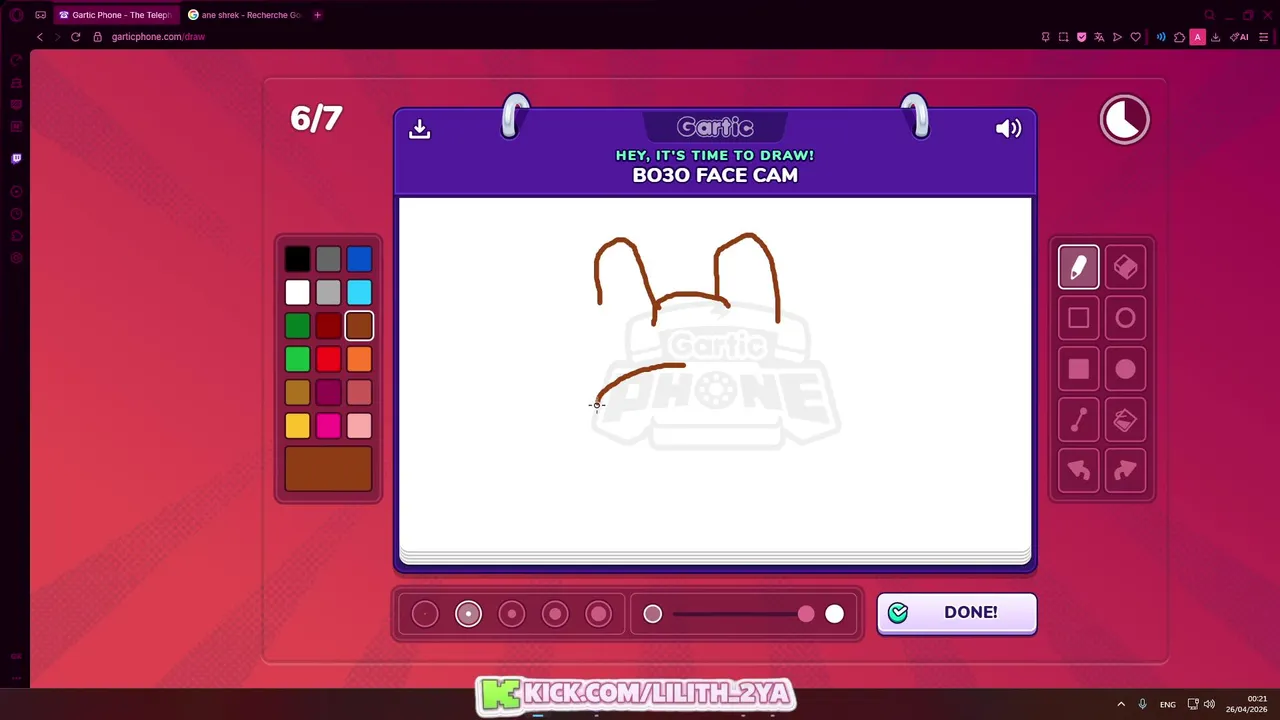Click the site security lock icon

tap(98, 37)
